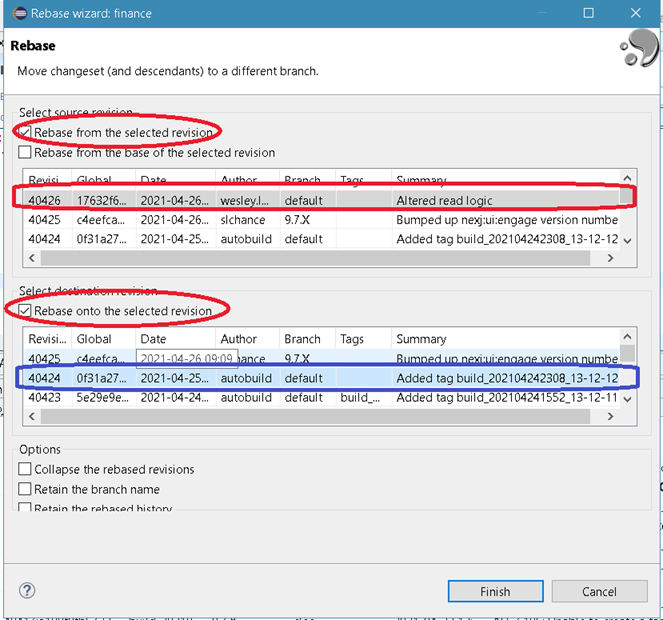Click source table horizontal scrollbar
This screenshot has height=620, width=663.
[x=300, y=258]
